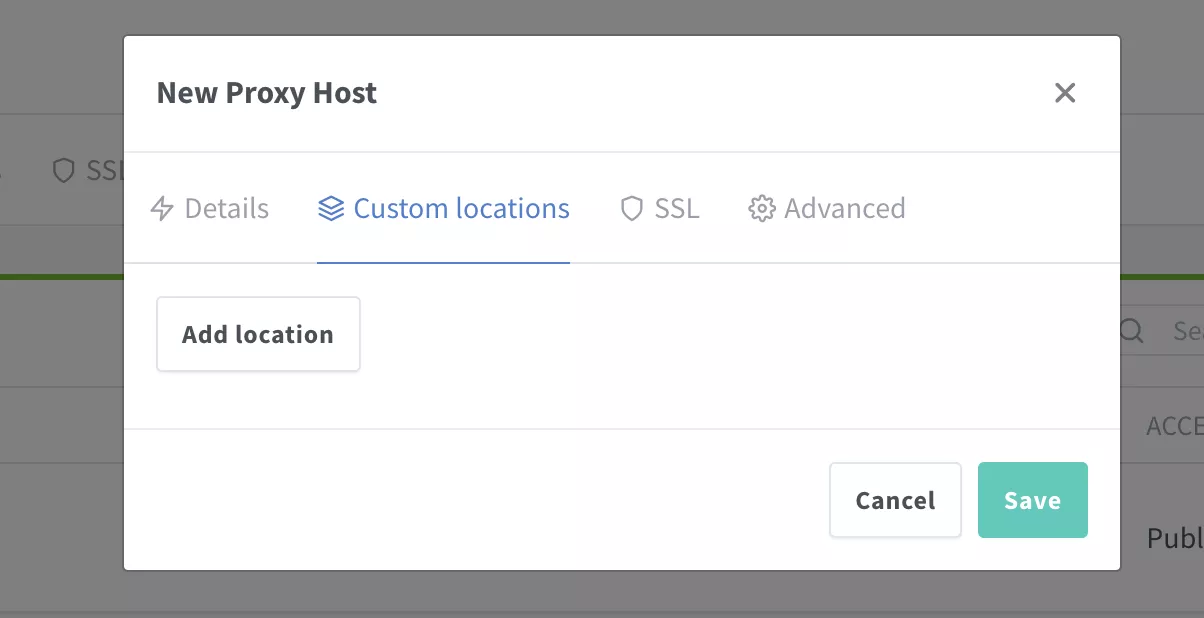
Task: Save the proxy host
Action: [x=1033, y=500]
